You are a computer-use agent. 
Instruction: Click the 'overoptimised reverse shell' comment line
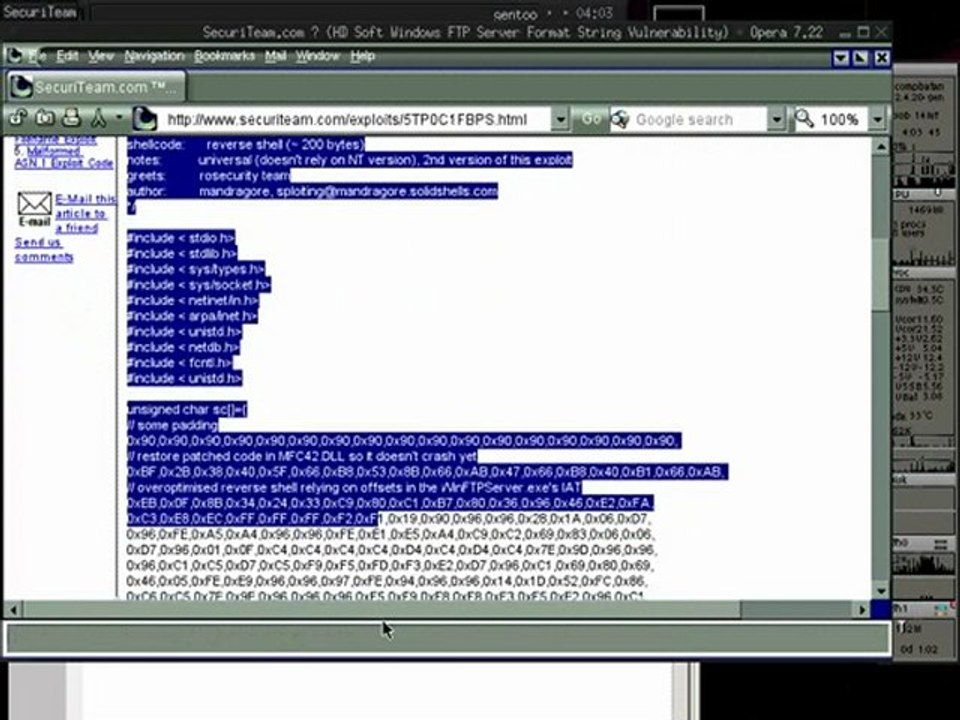(x=353, y=488)
